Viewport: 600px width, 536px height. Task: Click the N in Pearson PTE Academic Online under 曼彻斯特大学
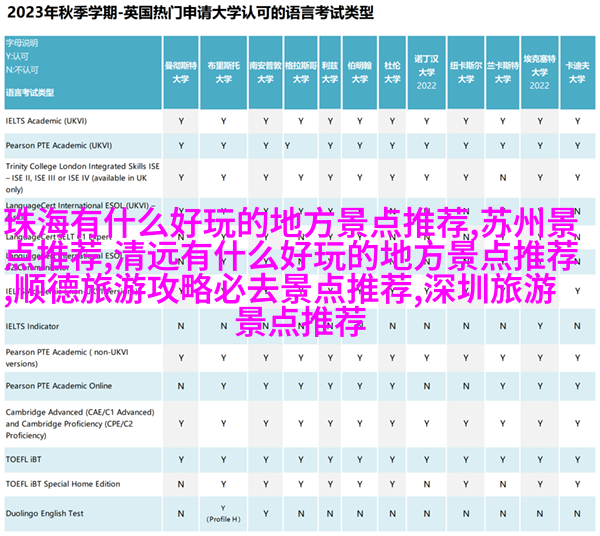(x=181, y=386)
